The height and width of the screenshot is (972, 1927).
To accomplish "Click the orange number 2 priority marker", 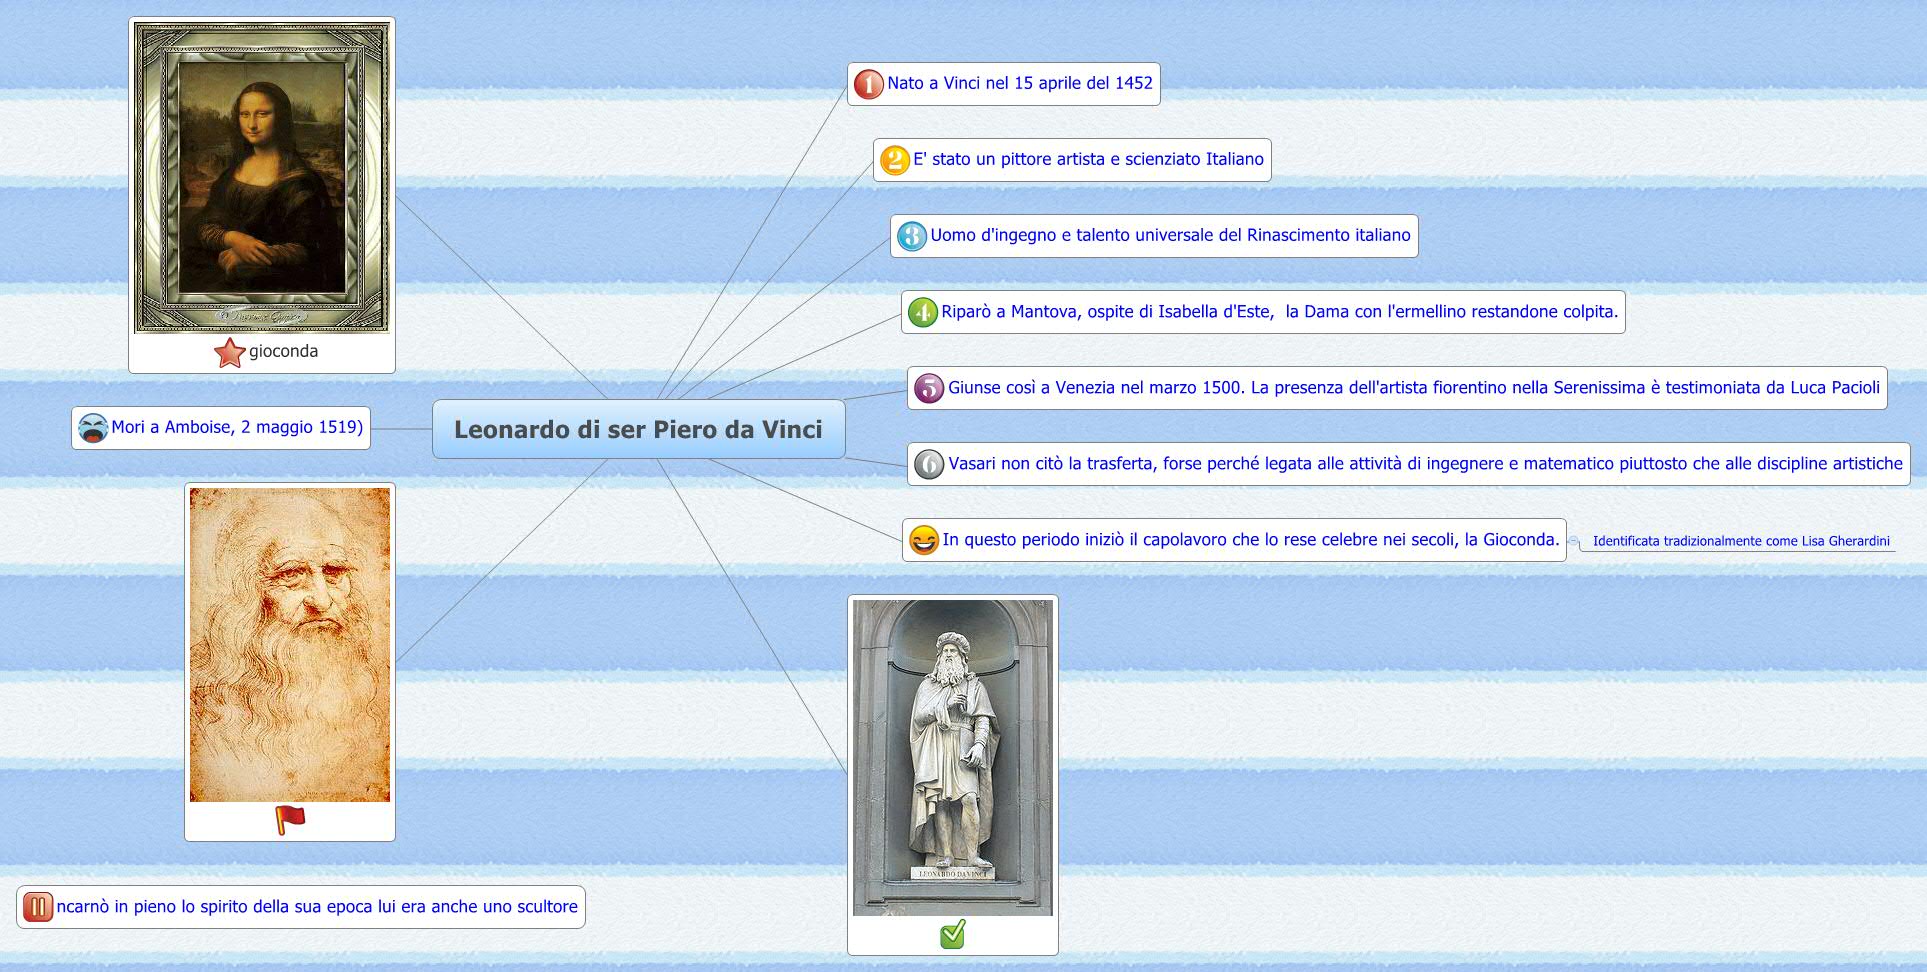I will click(x=895, y=160).
